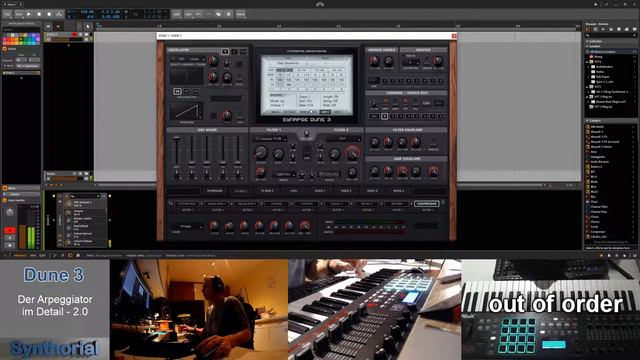Collapse the Location section in browser
The height and width of the screenshot is (360, 640).
[x=587, y=47]
